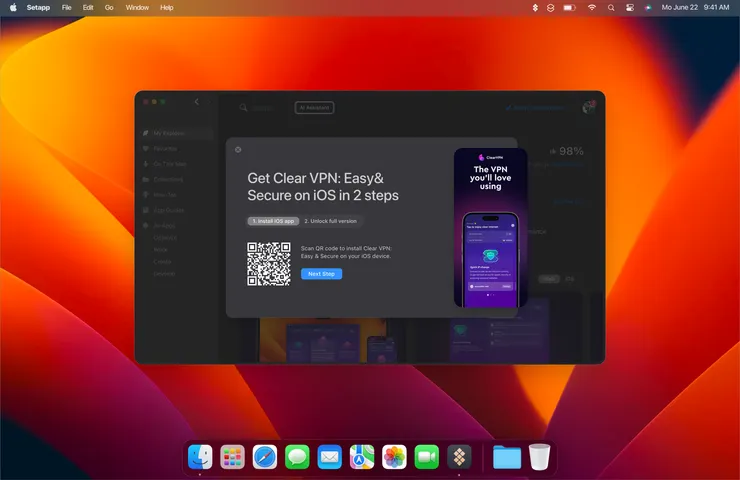Open Launchpad from the Dock
Viewport: 740px width, 480px height.
pos(232,457)
